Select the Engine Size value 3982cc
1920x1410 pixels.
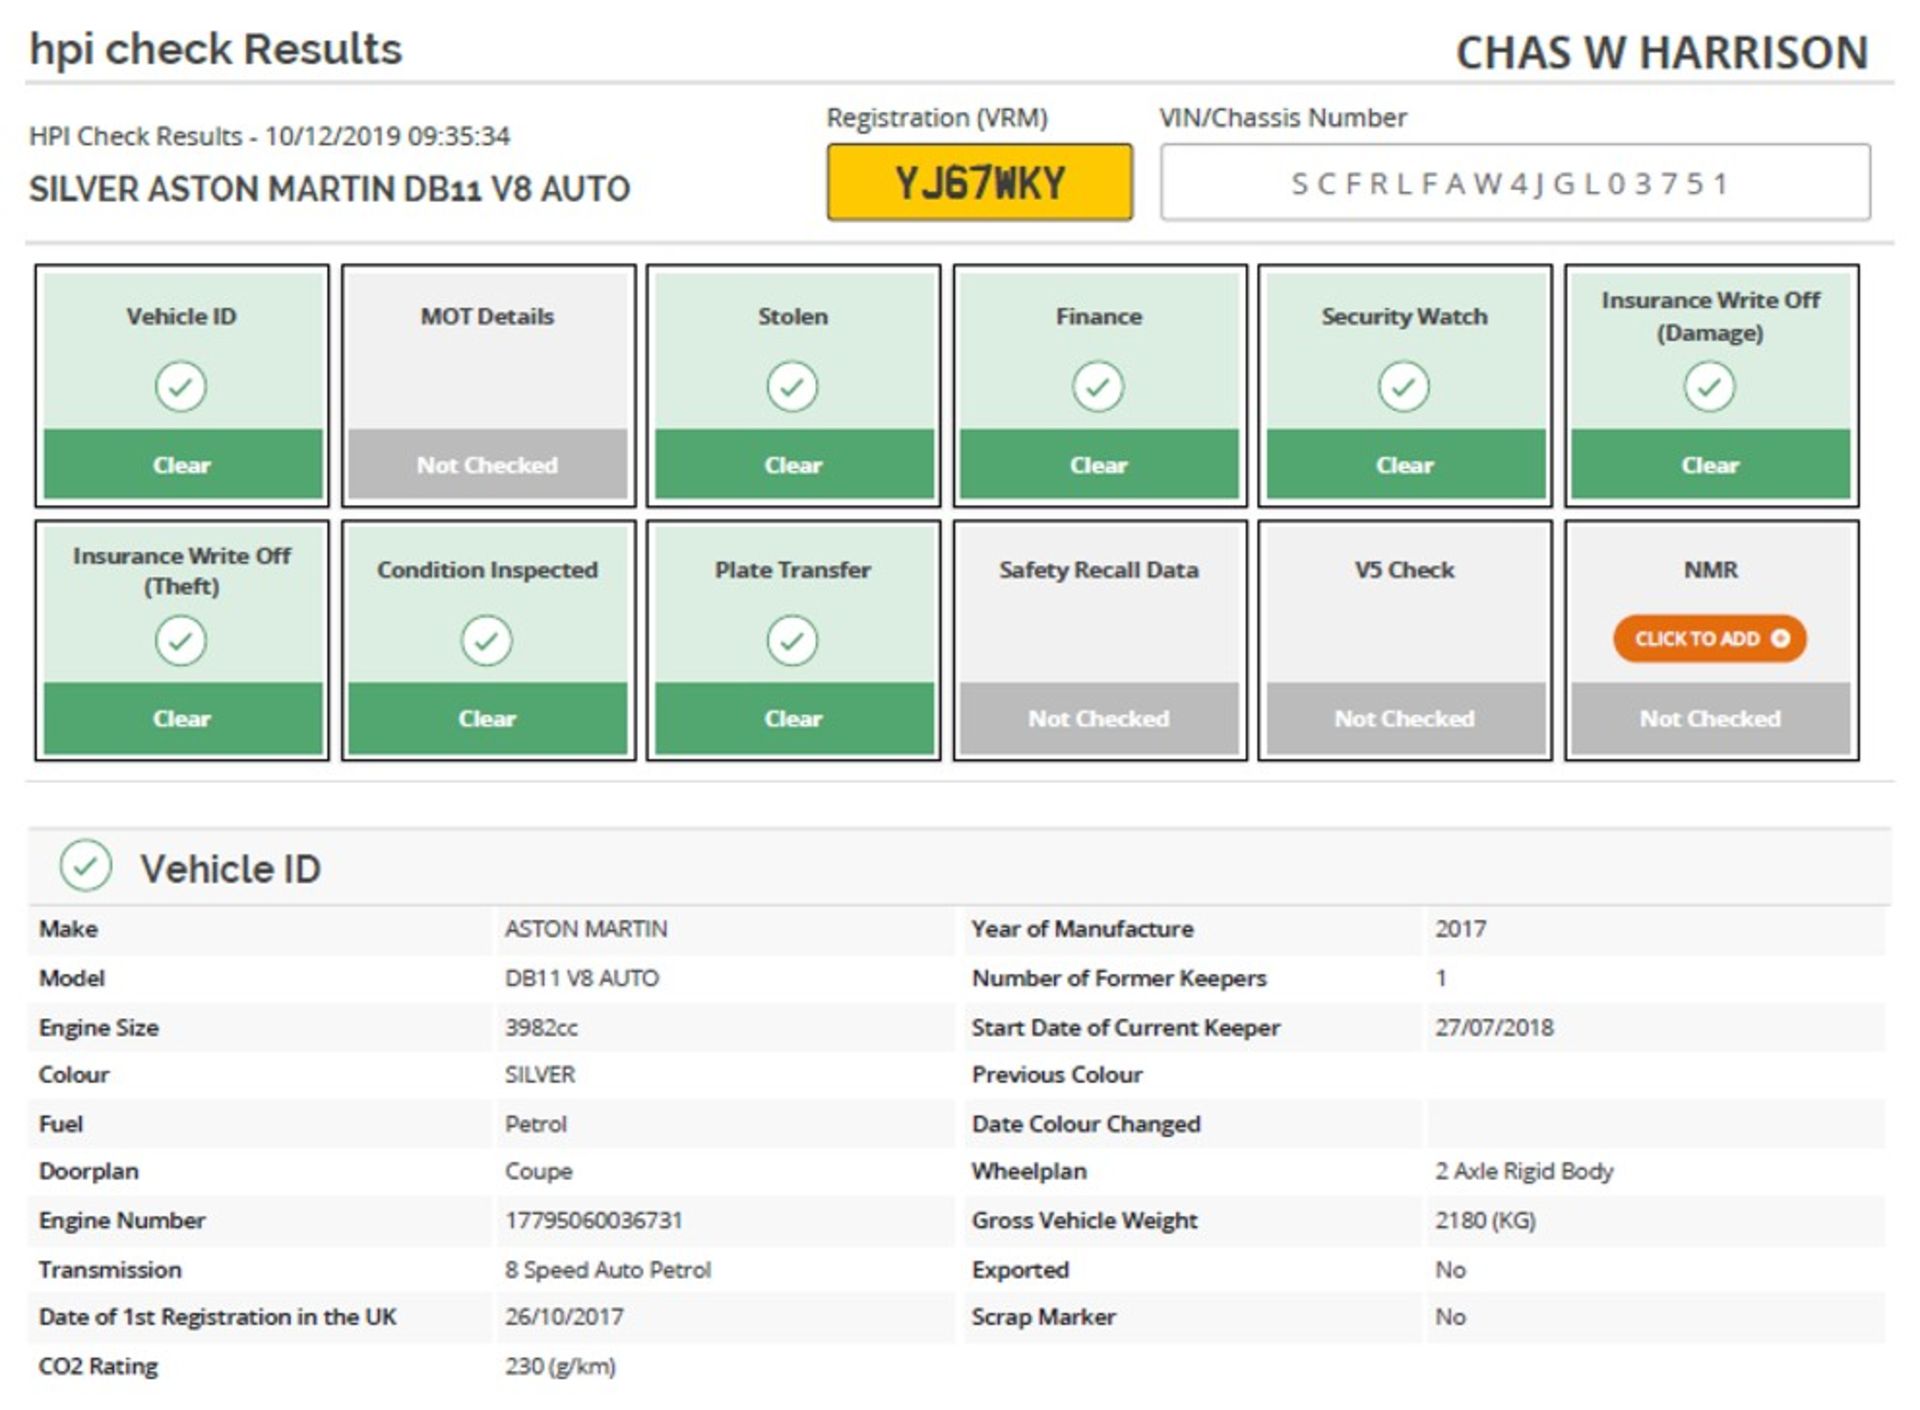[541, 1027]
